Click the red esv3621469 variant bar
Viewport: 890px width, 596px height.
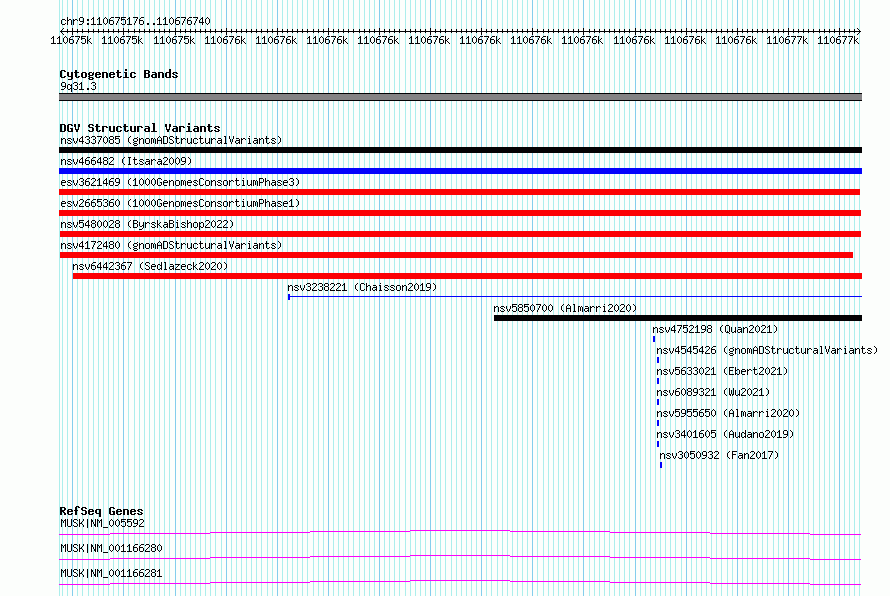pos(460,192)
